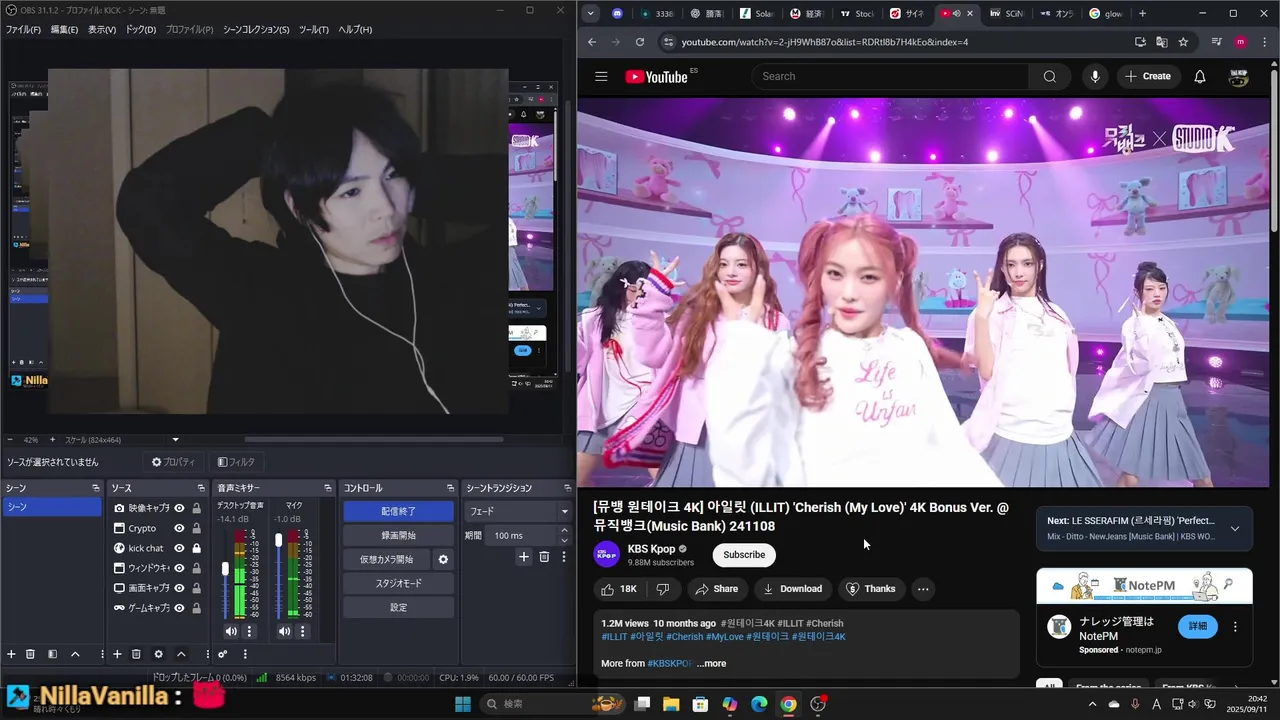This screenshot has width=1280, height=720.
Task: Open ad options three-dot menu for NotePM
Action: pyautogui.click(x=1235, y=627)
